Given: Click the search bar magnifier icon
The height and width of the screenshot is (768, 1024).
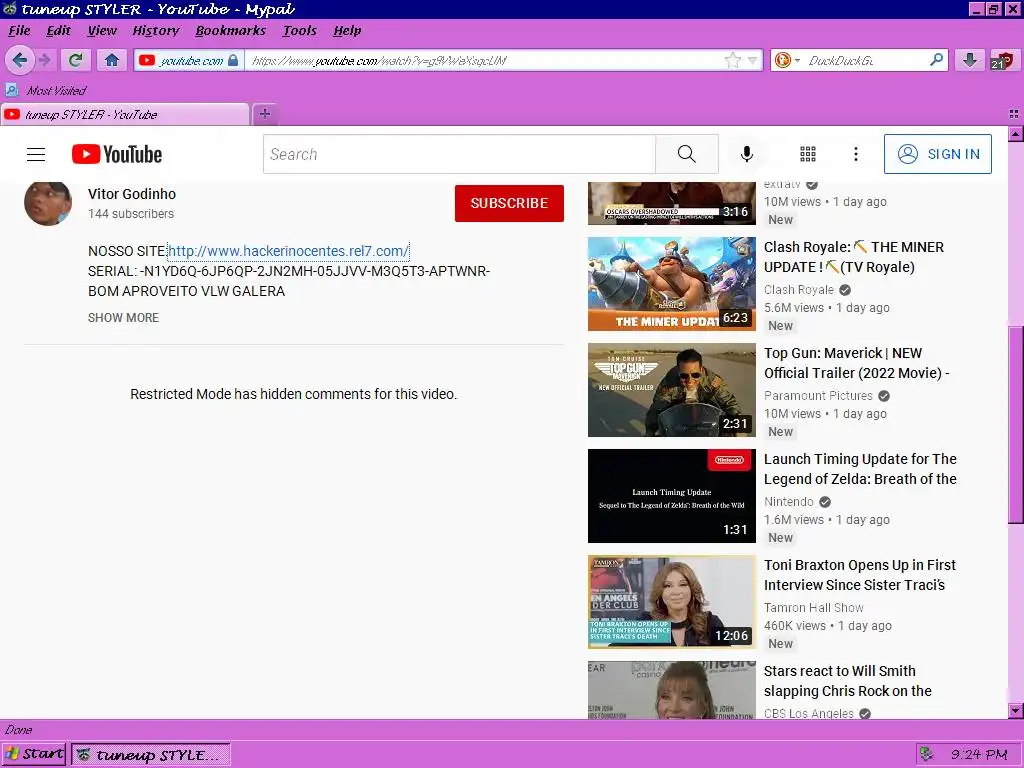Looking at the screenshot, I should tap(936, 60).
